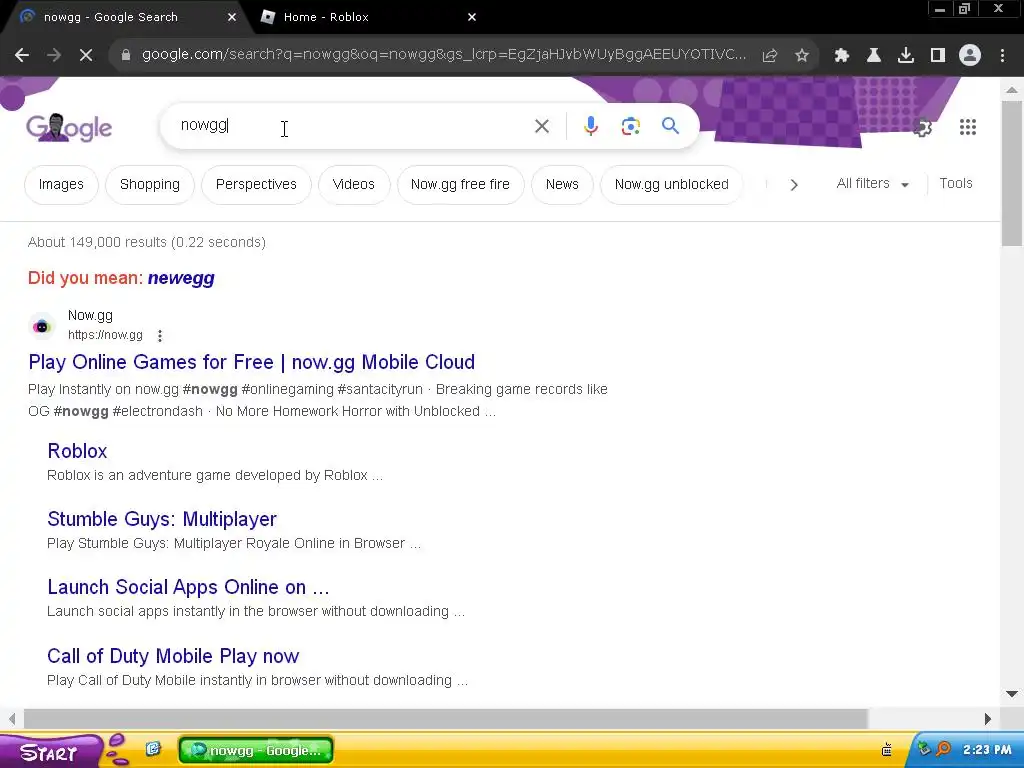Expand the All filters dropdown
The image size is (1024, 768).
[x=872, y=184]
